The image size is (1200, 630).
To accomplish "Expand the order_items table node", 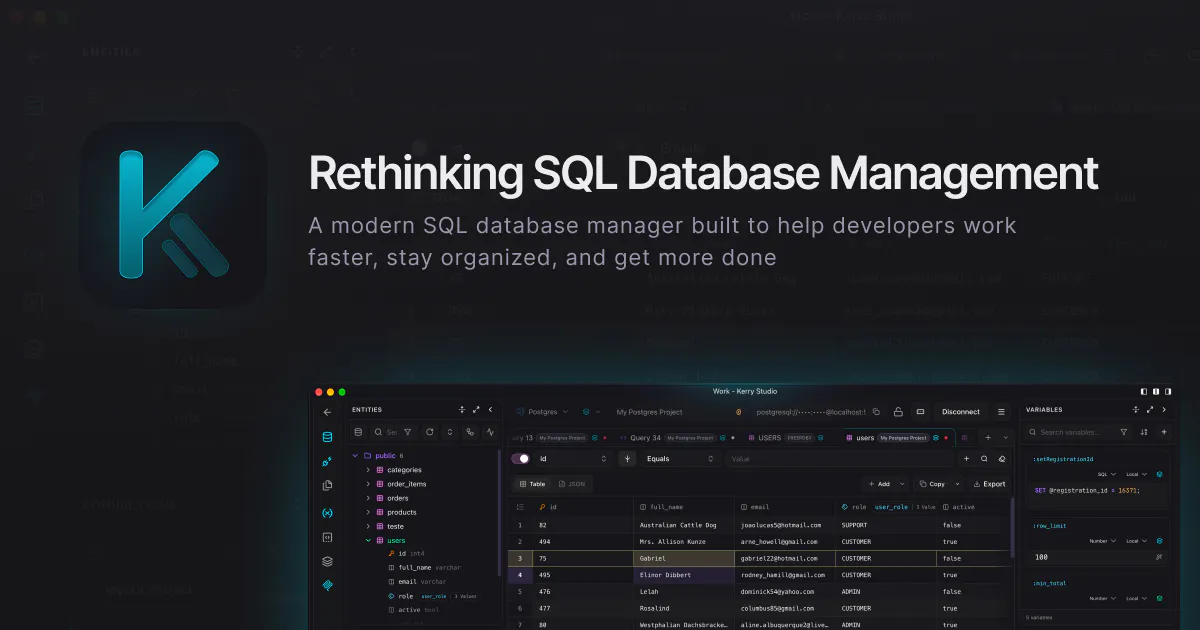I will [x=368, y=484].
